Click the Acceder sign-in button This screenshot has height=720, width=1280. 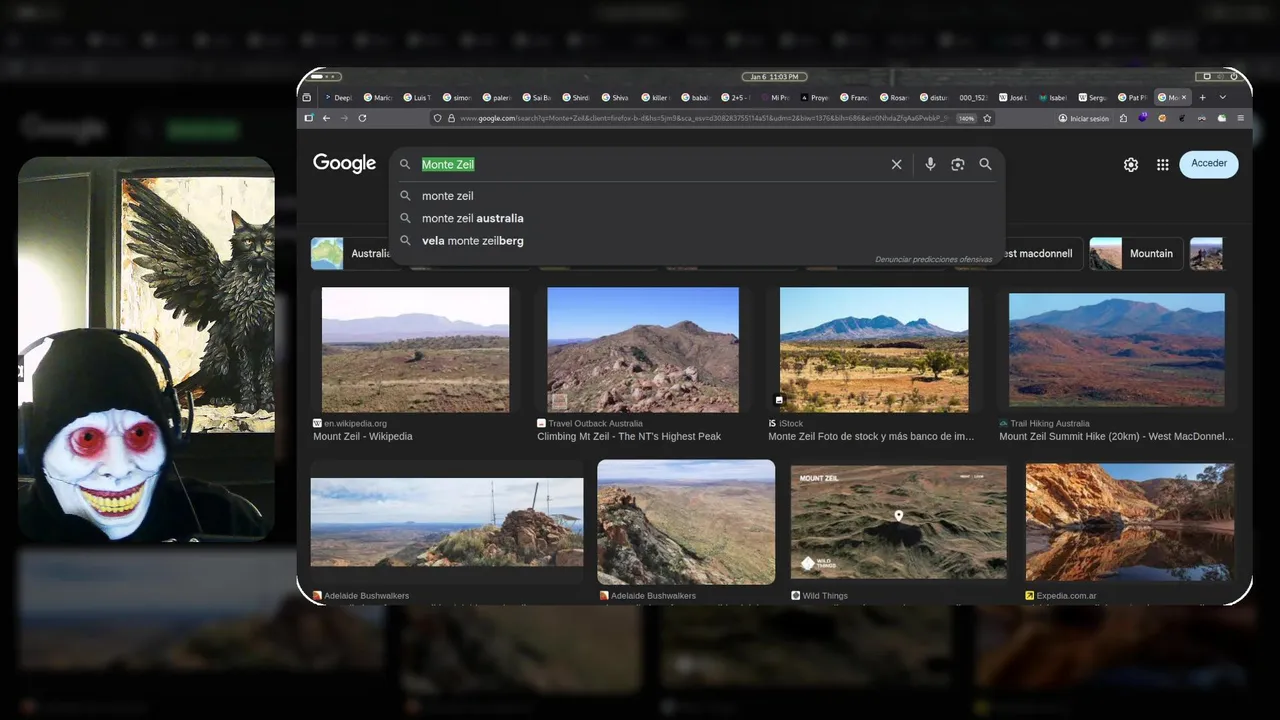point(1209,164)
